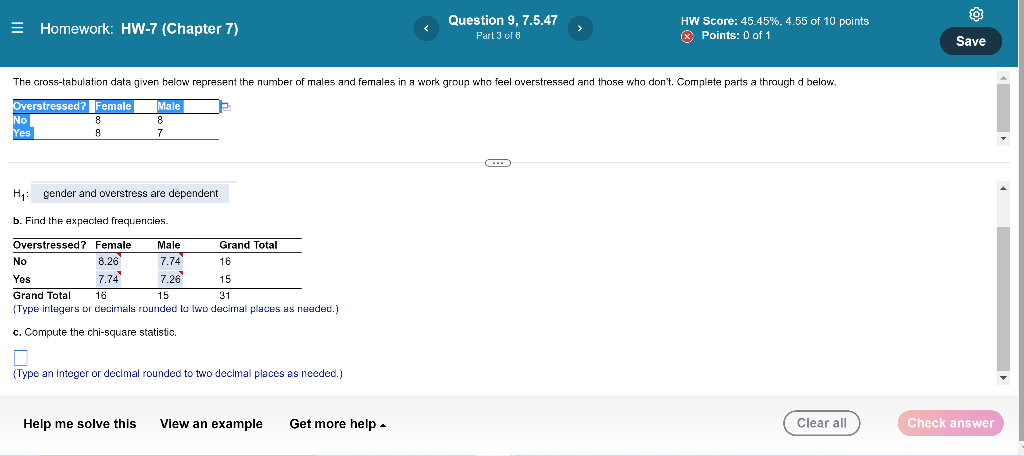This screenshot has width=1024, height=456.
Task: Click 'Grand Total' row label in expected table
Action: click(x=42, y=295)
